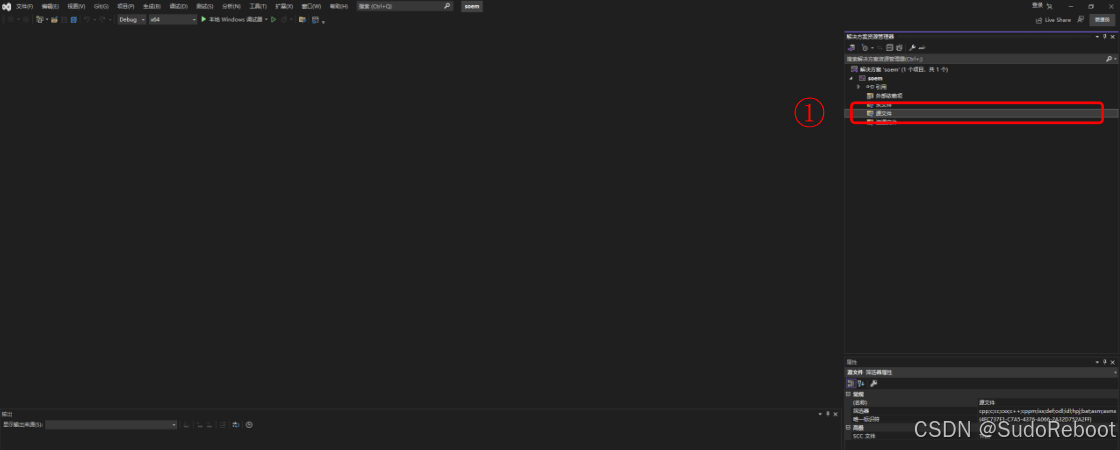Viewport: 1120px width, 450px height.
Task: Open the 视图(V) menu
Action: (76, 6)
